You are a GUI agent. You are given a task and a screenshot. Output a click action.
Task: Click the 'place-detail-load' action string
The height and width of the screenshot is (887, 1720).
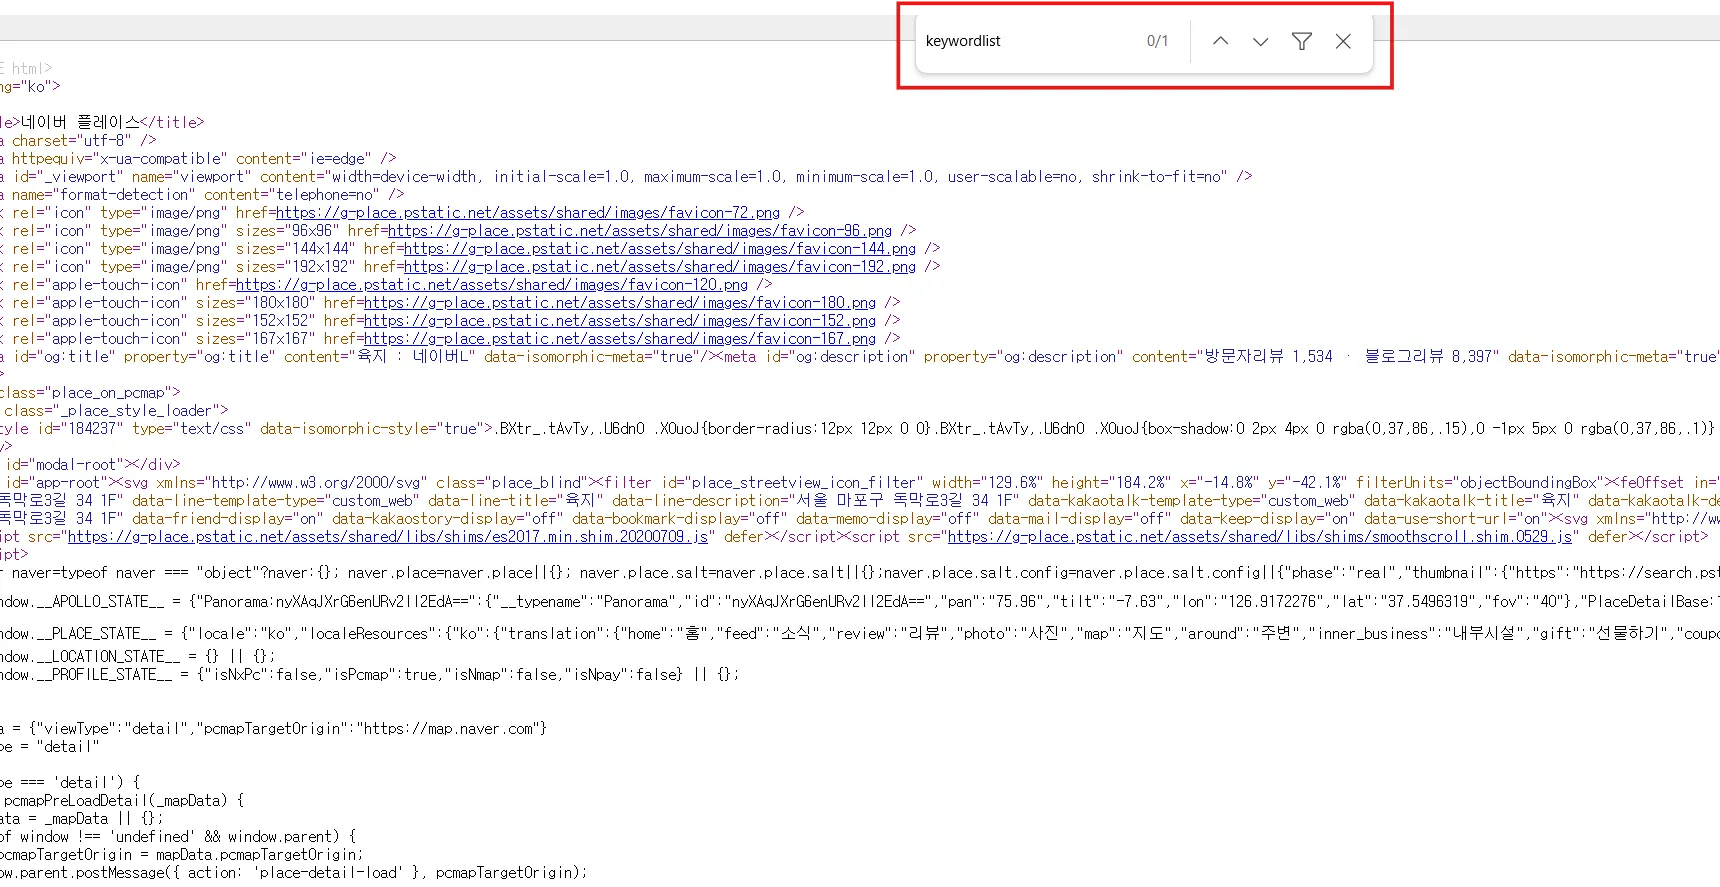coord(328,873)
